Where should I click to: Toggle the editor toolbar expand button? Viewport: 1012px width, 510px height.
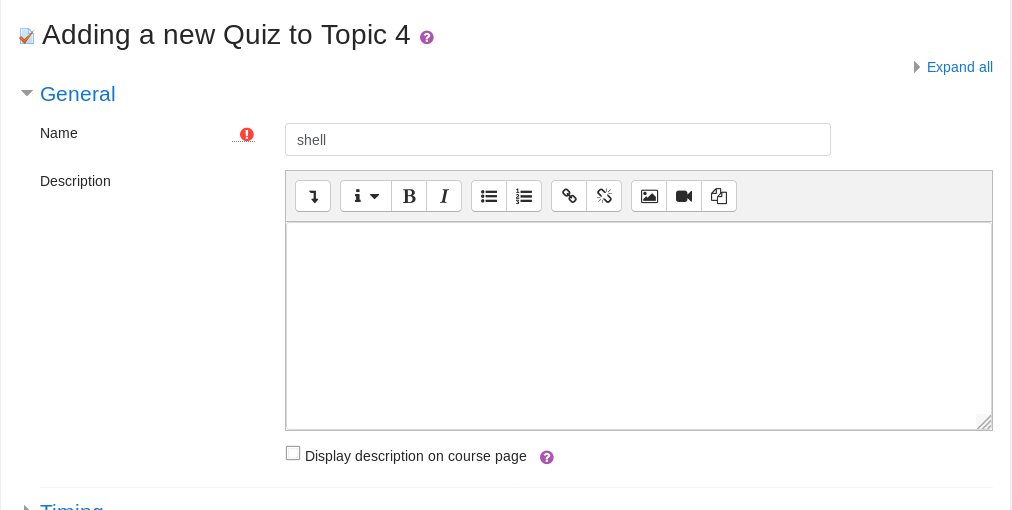[x=313, y=196]
